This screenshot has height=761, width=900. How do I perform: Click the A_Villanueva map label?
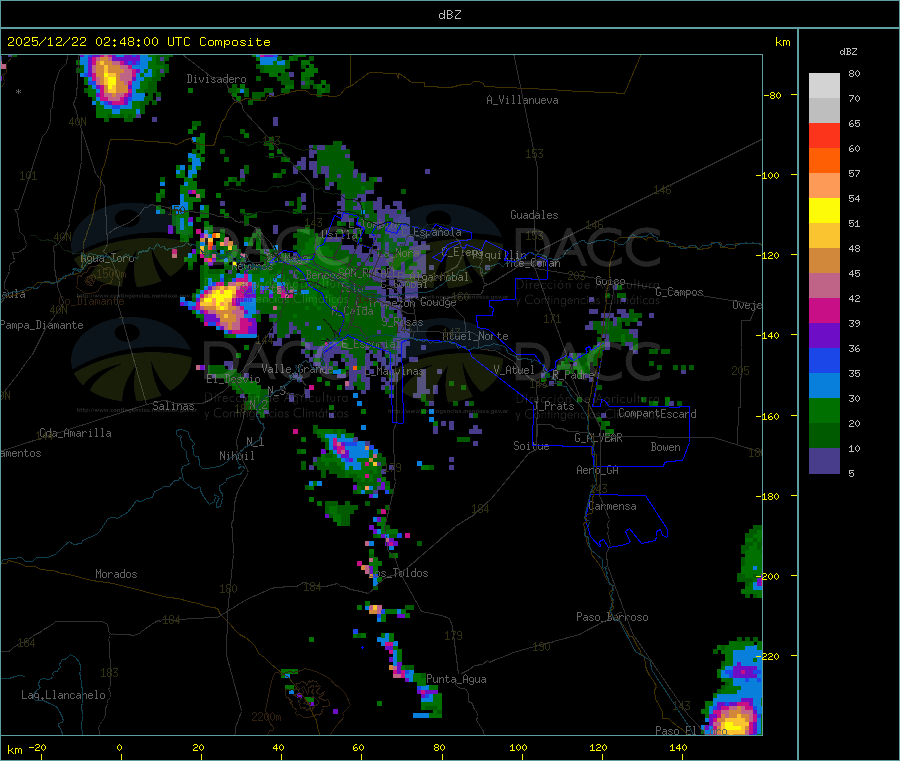tap(522, 100)
